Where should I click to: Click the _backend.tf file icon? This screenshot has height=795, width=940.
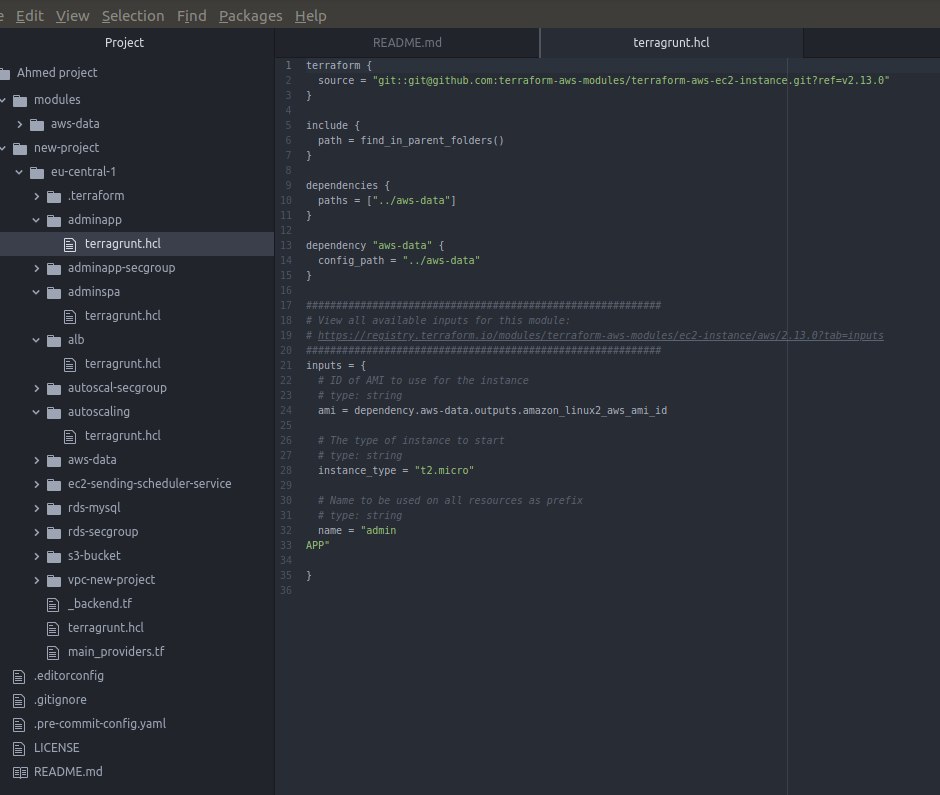coord(53,604)
